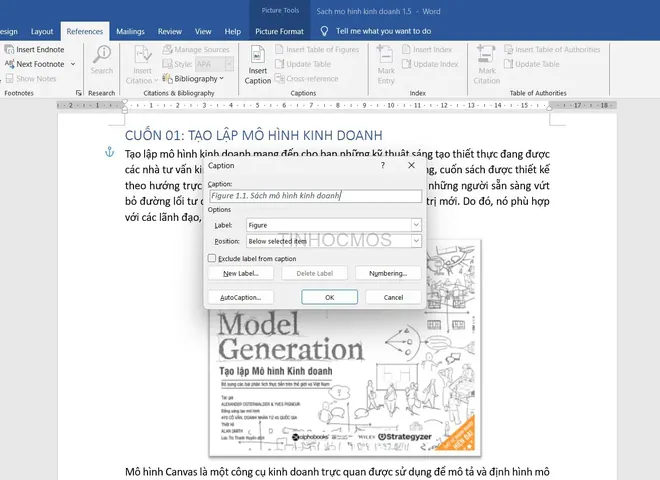Switch to the Mailings tab
Image resolution: width=660 pixels, height=480 pixels.
point(130,32)
